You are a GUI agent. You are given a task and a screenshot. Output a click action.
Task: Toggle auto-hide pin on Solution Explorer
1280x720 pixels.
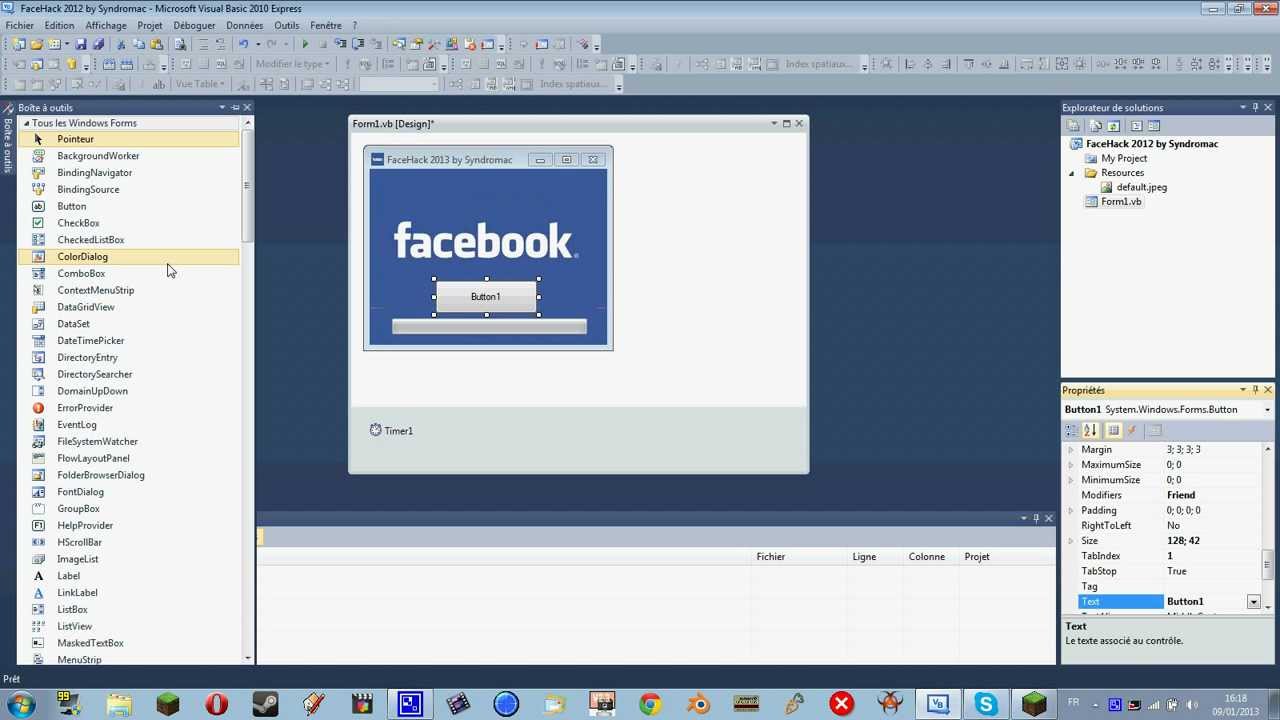point(1255,107)
